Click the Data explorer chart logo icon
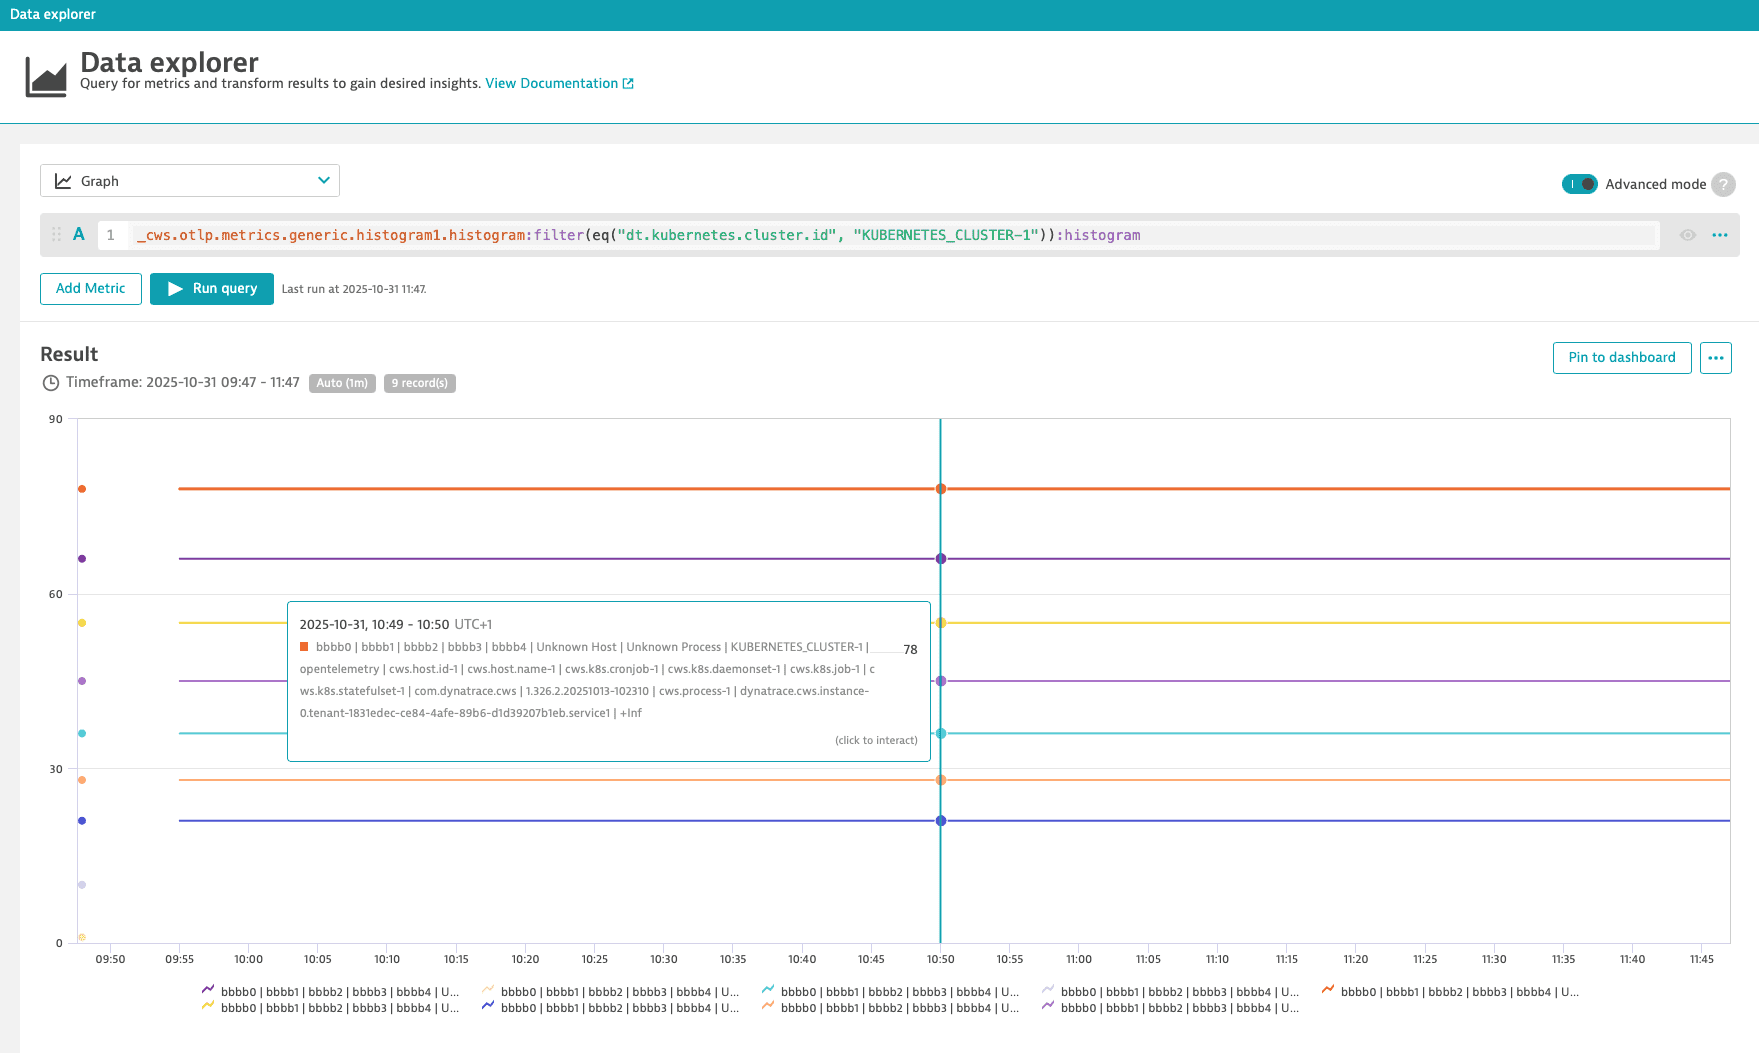Viewport: 1759px width, 1053px height. click(46, 77)
